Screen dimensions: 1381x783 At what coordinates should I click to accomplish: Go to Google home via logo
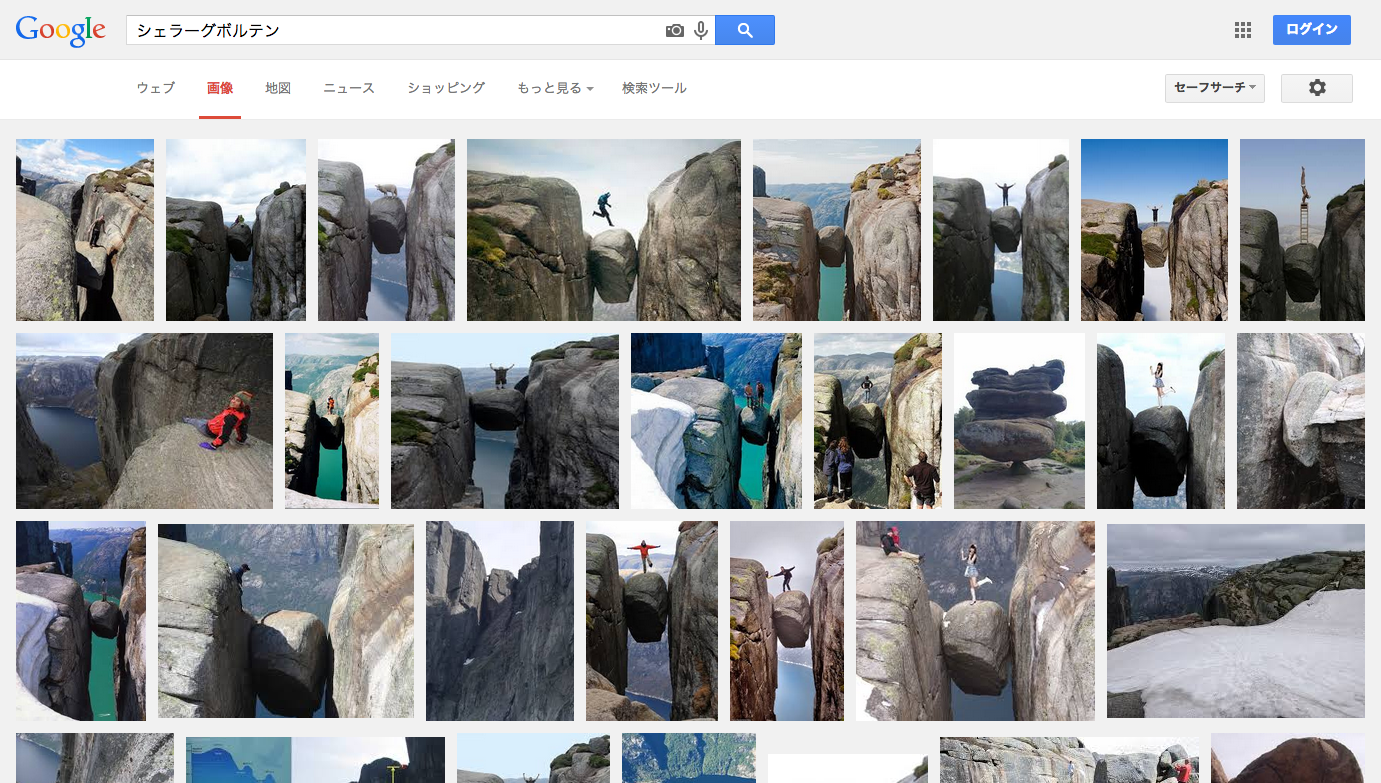tap(61, 30)
